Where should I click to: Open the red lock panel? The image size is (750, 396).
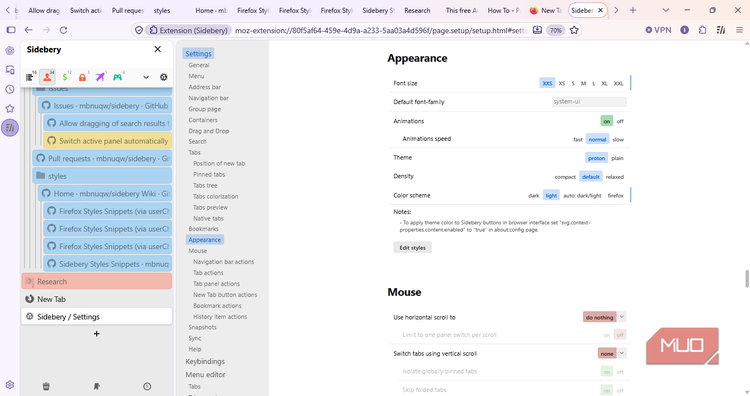[x=82, y=77]
